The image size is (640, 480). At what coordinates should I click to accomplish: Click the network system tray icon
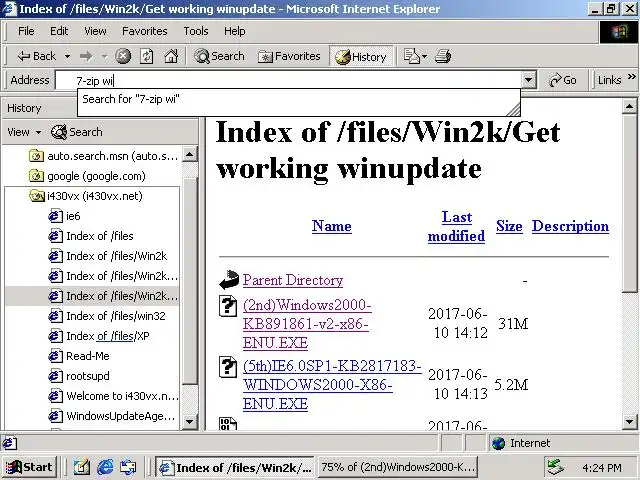pyautogui.click(x=556, y=467)
